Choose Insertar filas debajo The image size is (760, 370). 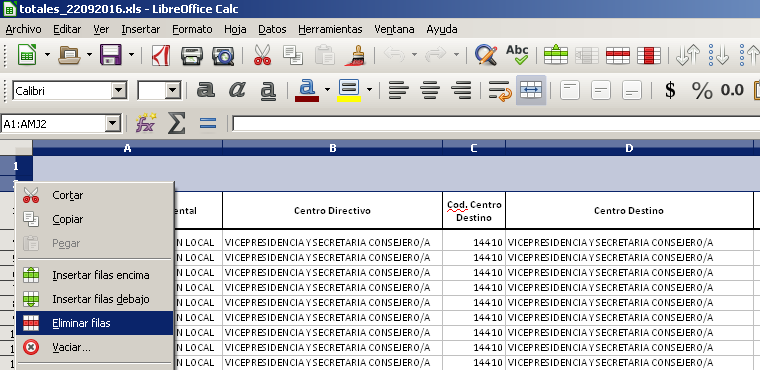point(95,299)
